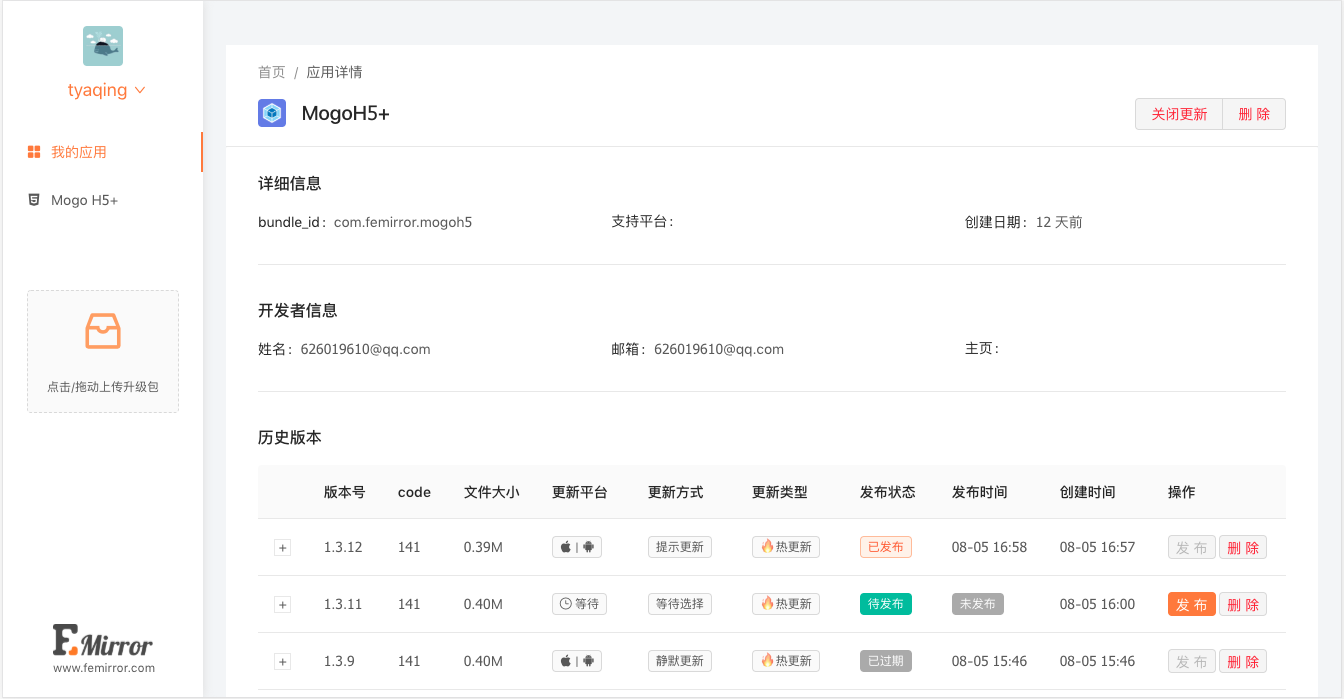Click the 版本号 column header
1344x699 pixels.
(345, 492)
